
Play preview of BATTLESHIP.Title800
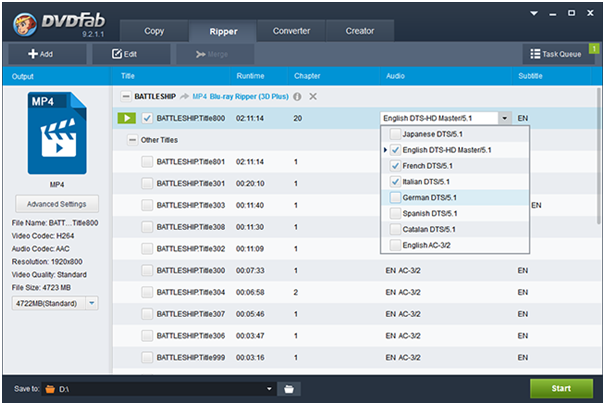pos(128,118)
